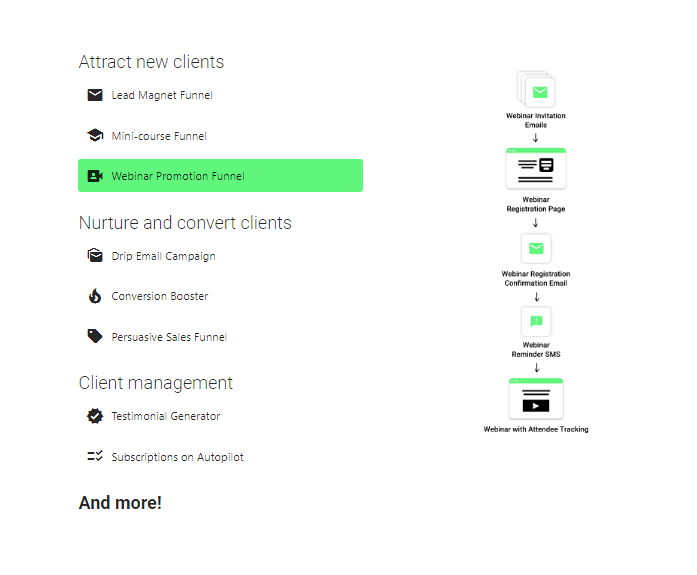Open the Mini-course Funnel option
The image size is (697, 575).
tap(159, 136)
